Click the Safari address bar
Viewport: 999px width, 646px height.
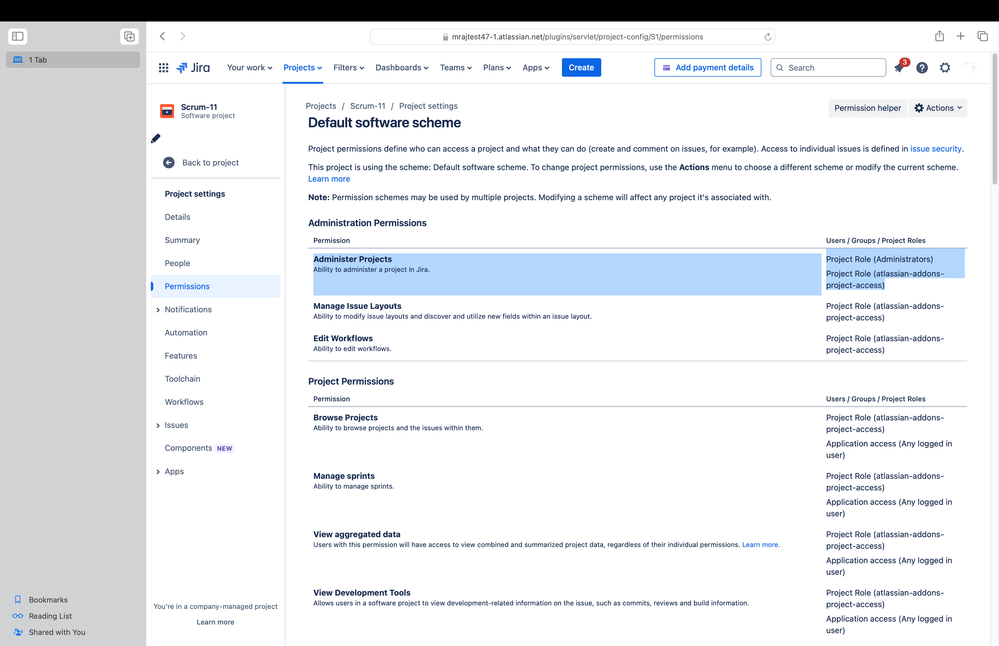[572, 37]
